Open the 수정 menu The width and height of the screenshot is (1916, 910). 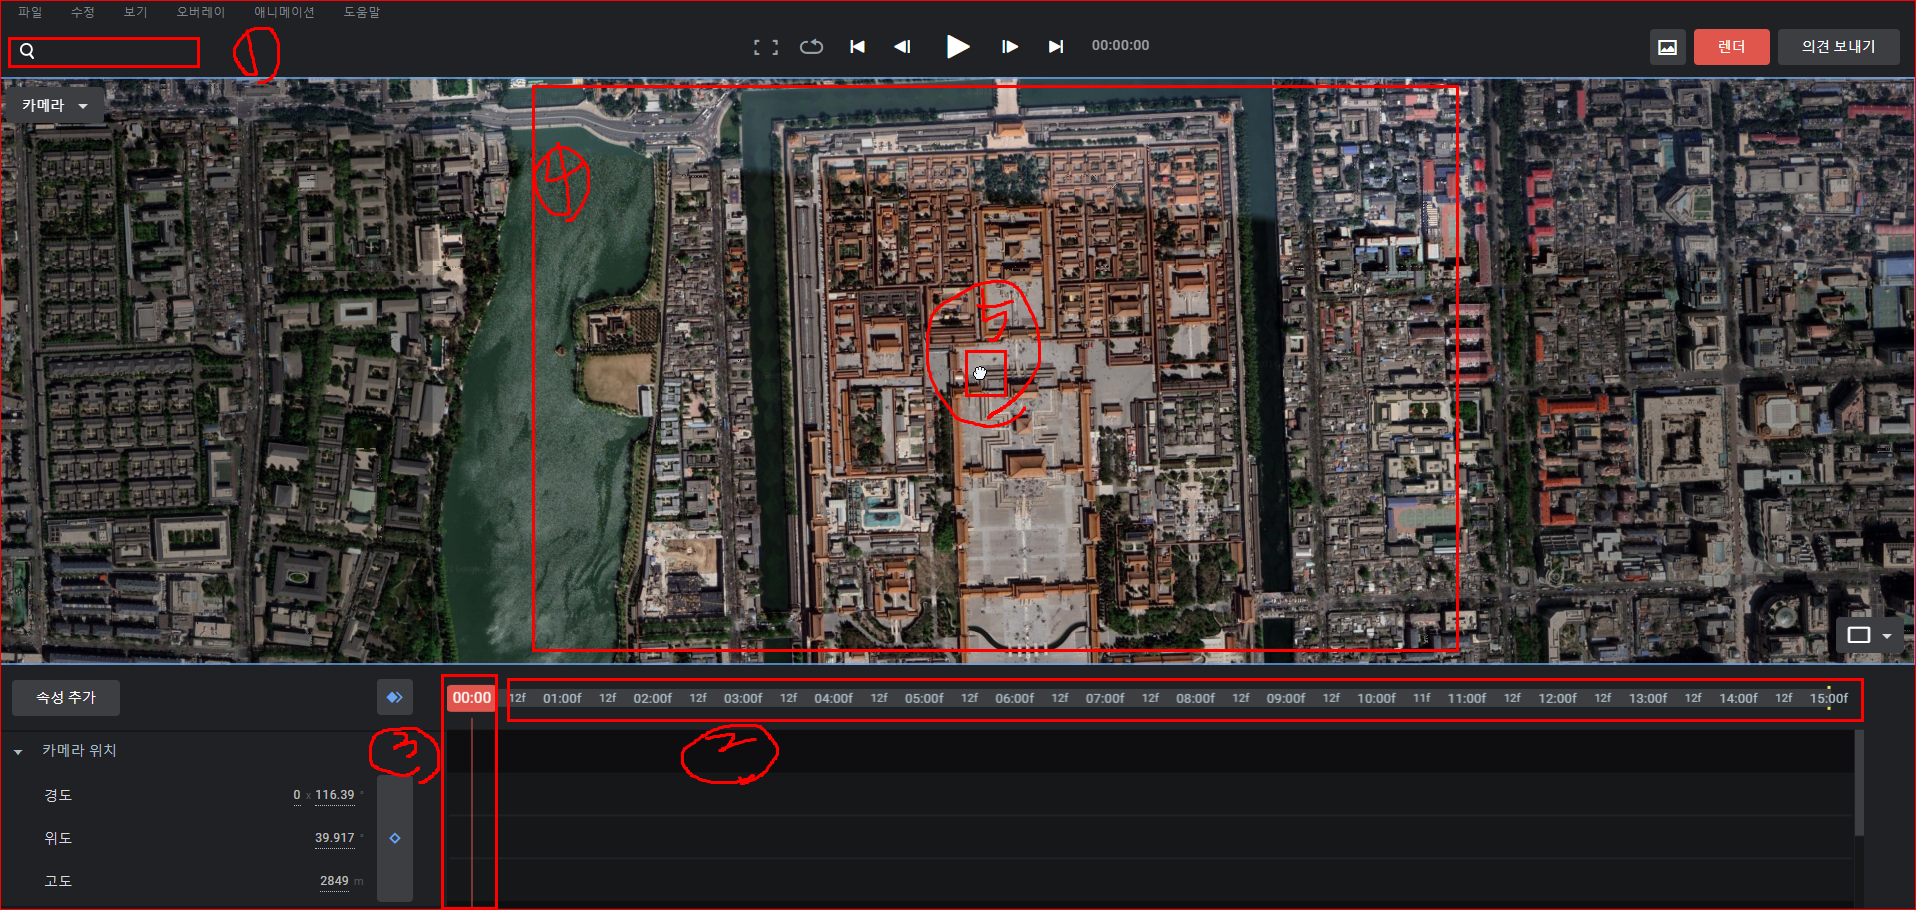[83, 12]
